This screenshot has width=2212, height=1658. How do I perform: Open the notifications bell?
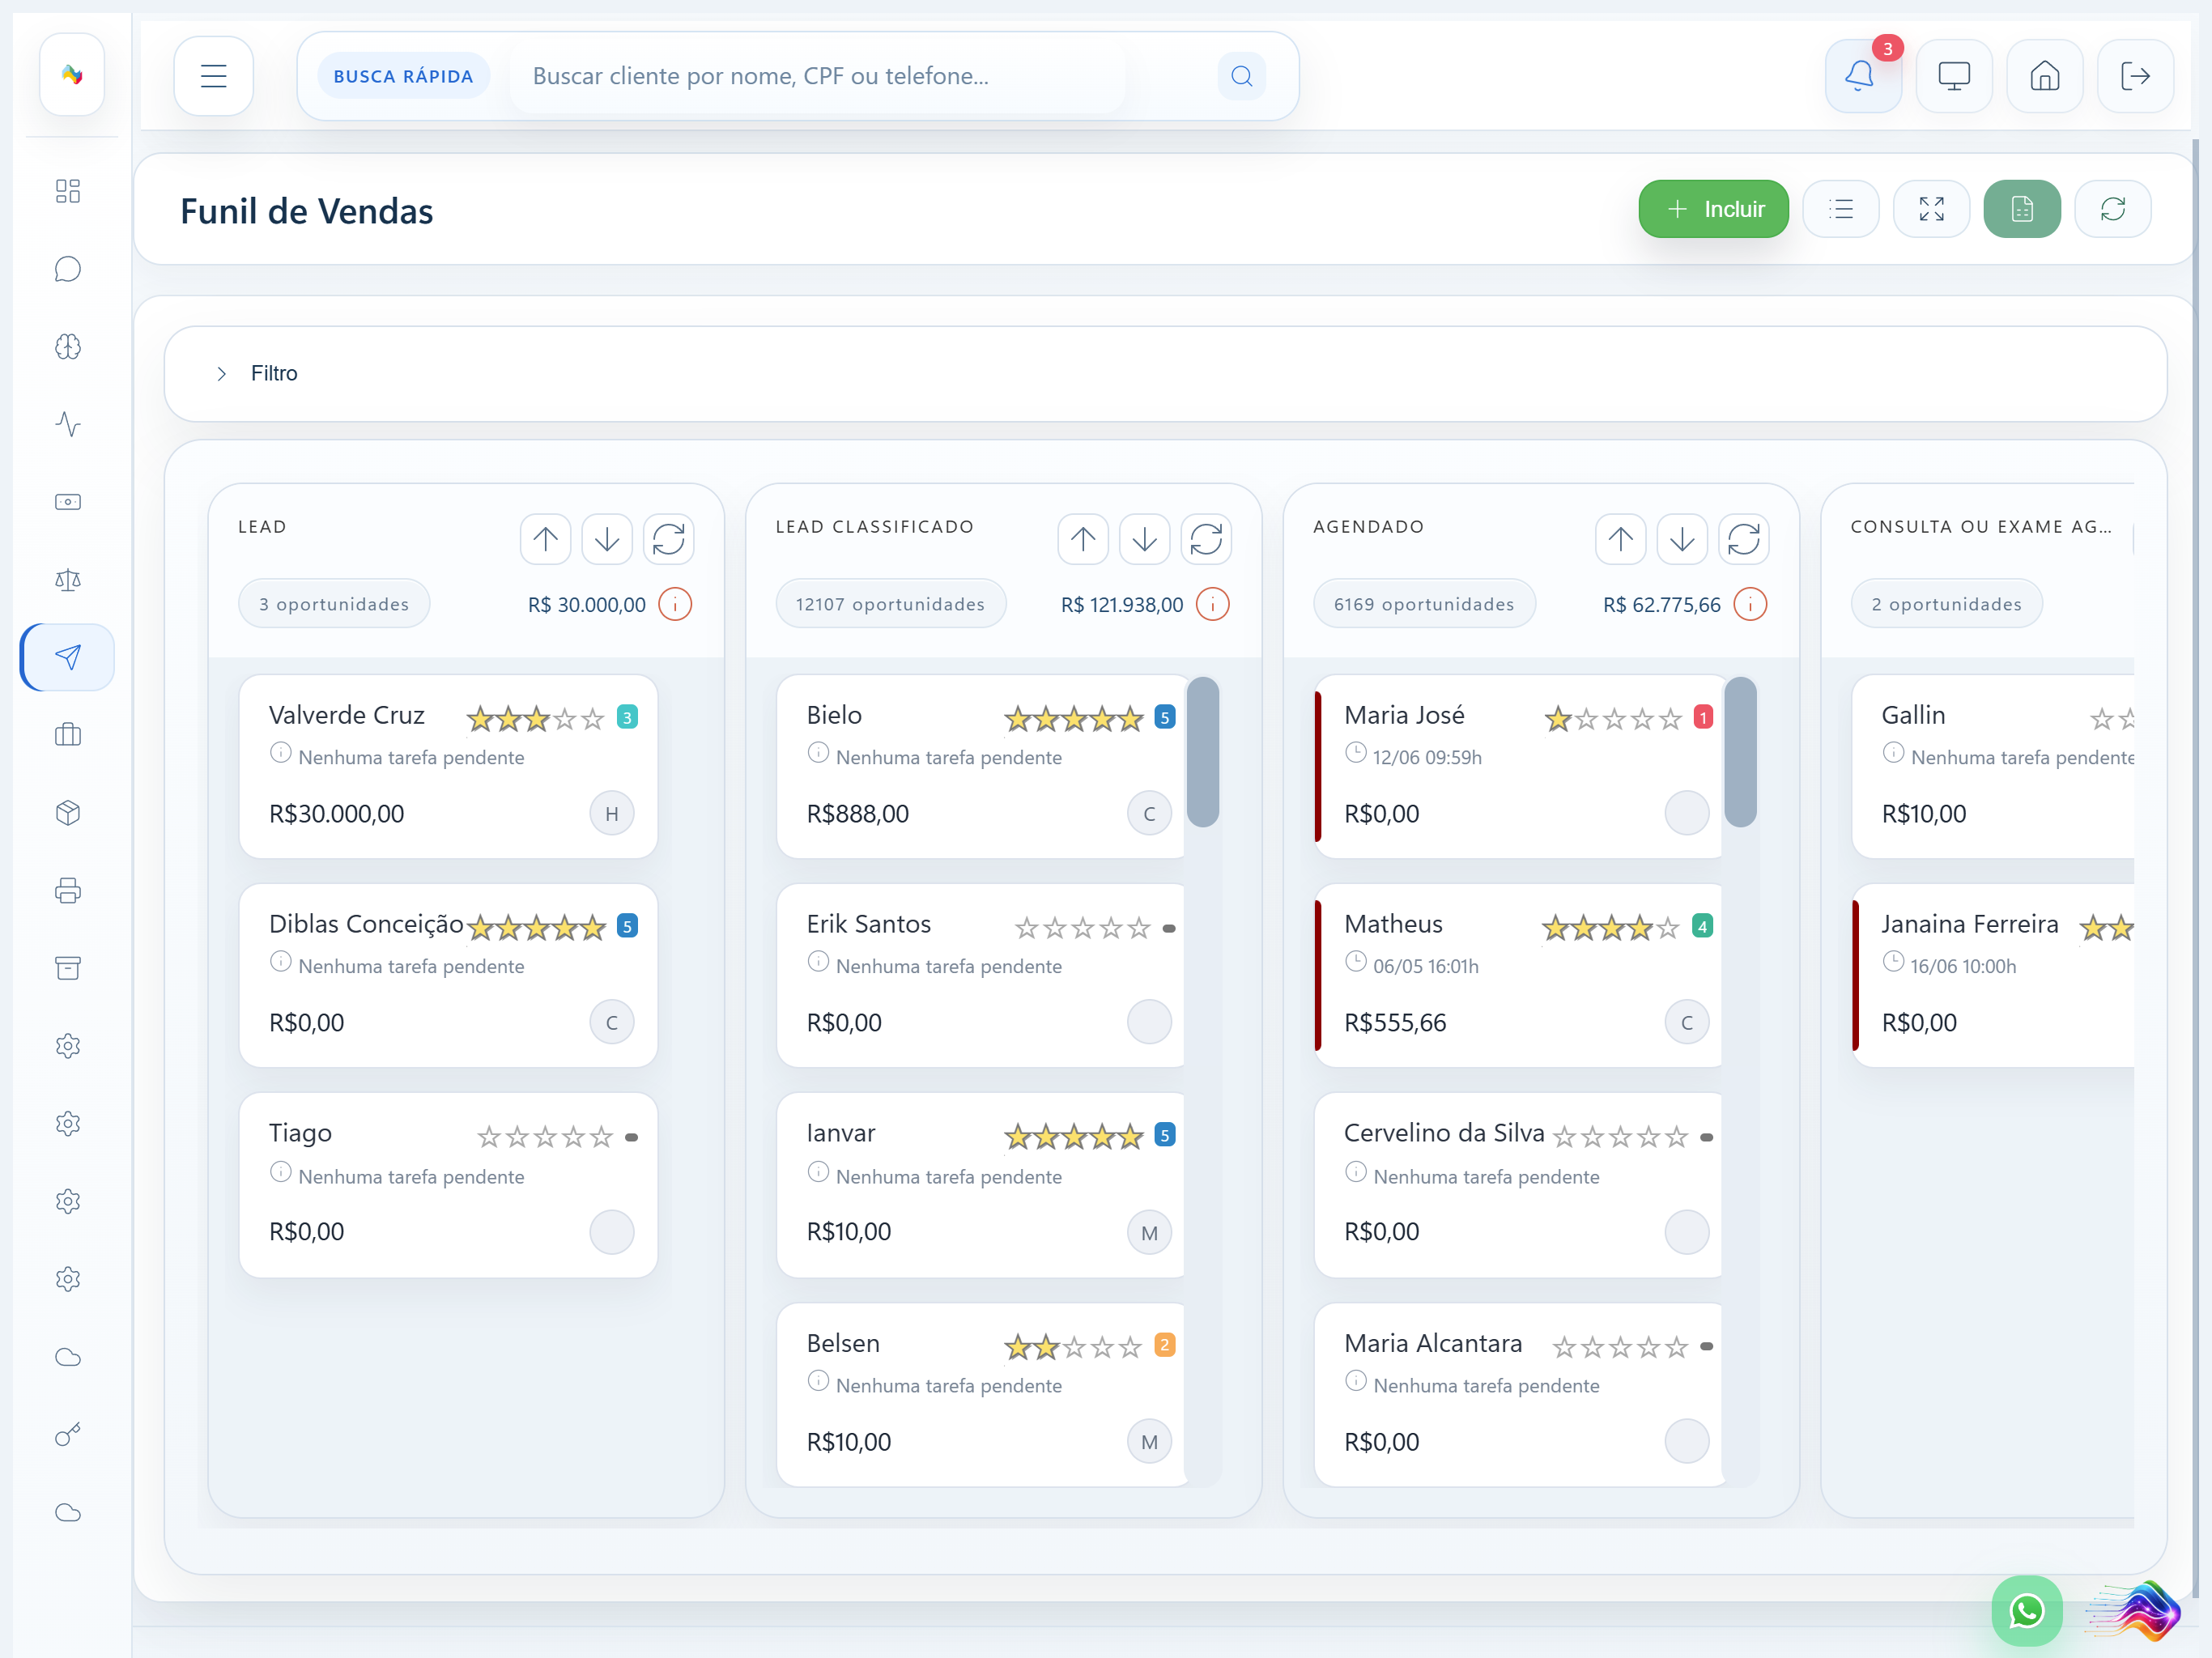pyautogui.click(x=1862, y=76)
